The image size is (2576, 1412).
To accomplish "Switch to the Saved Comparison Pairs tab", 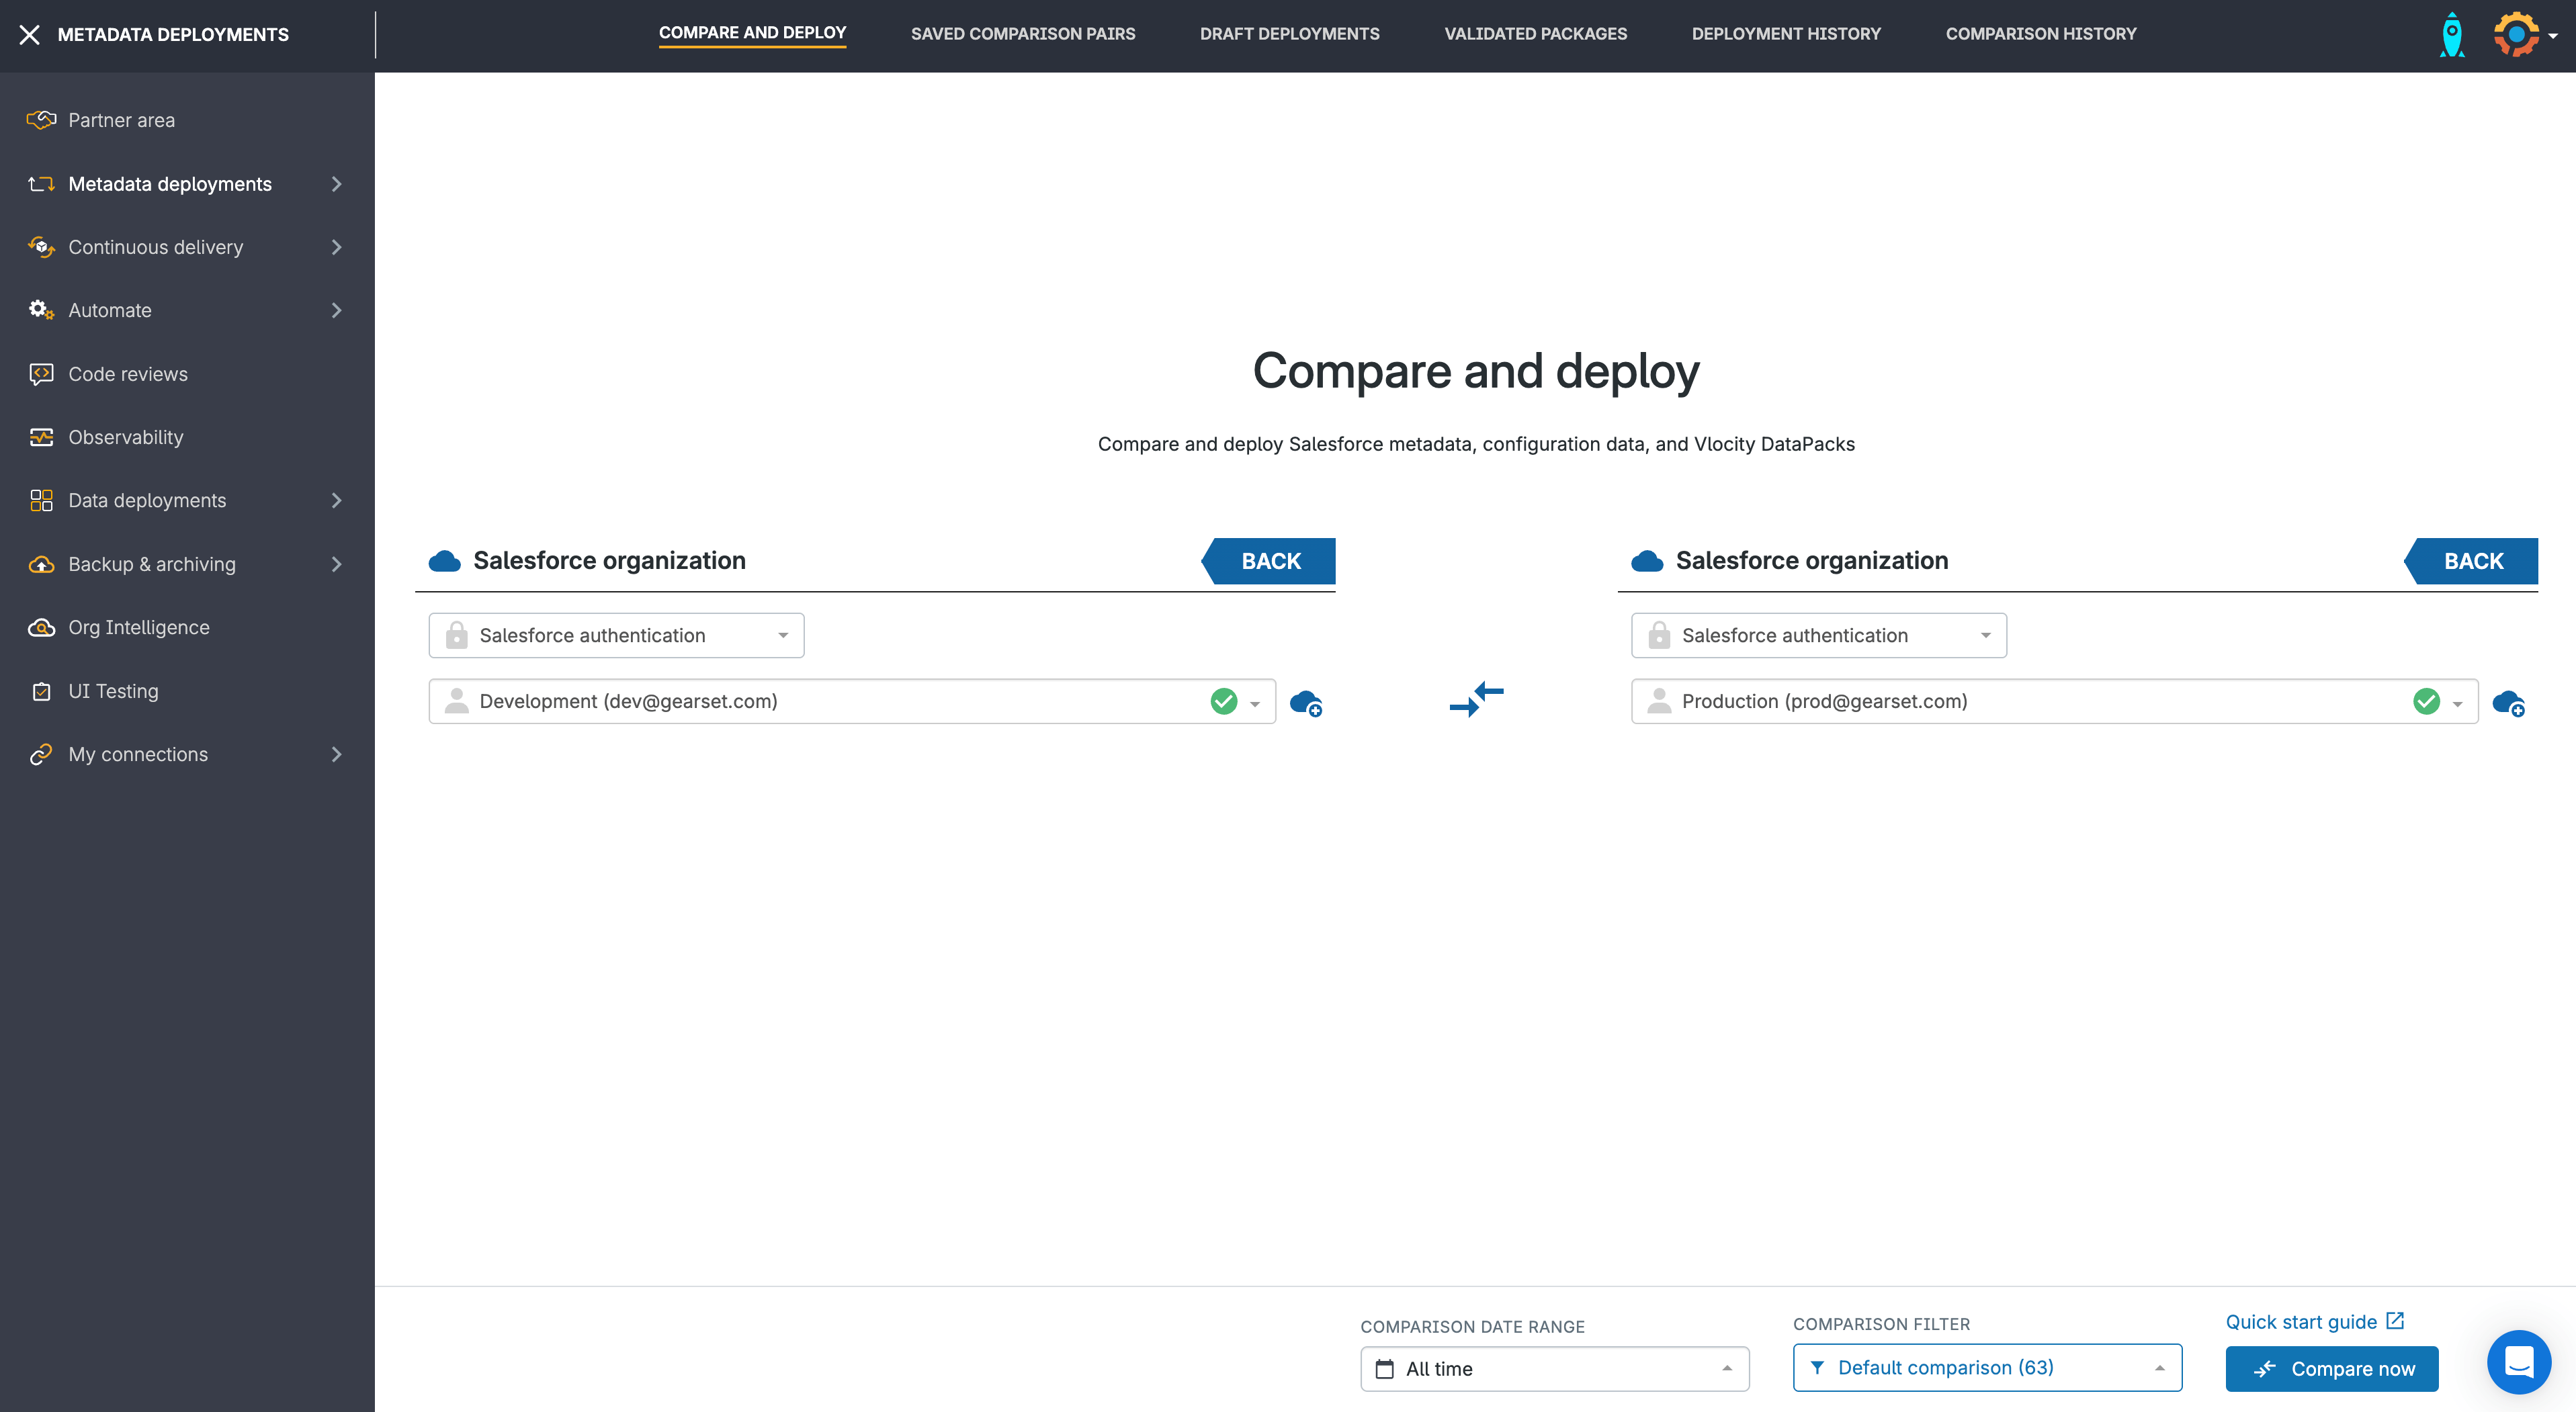I will [1023, 33].
